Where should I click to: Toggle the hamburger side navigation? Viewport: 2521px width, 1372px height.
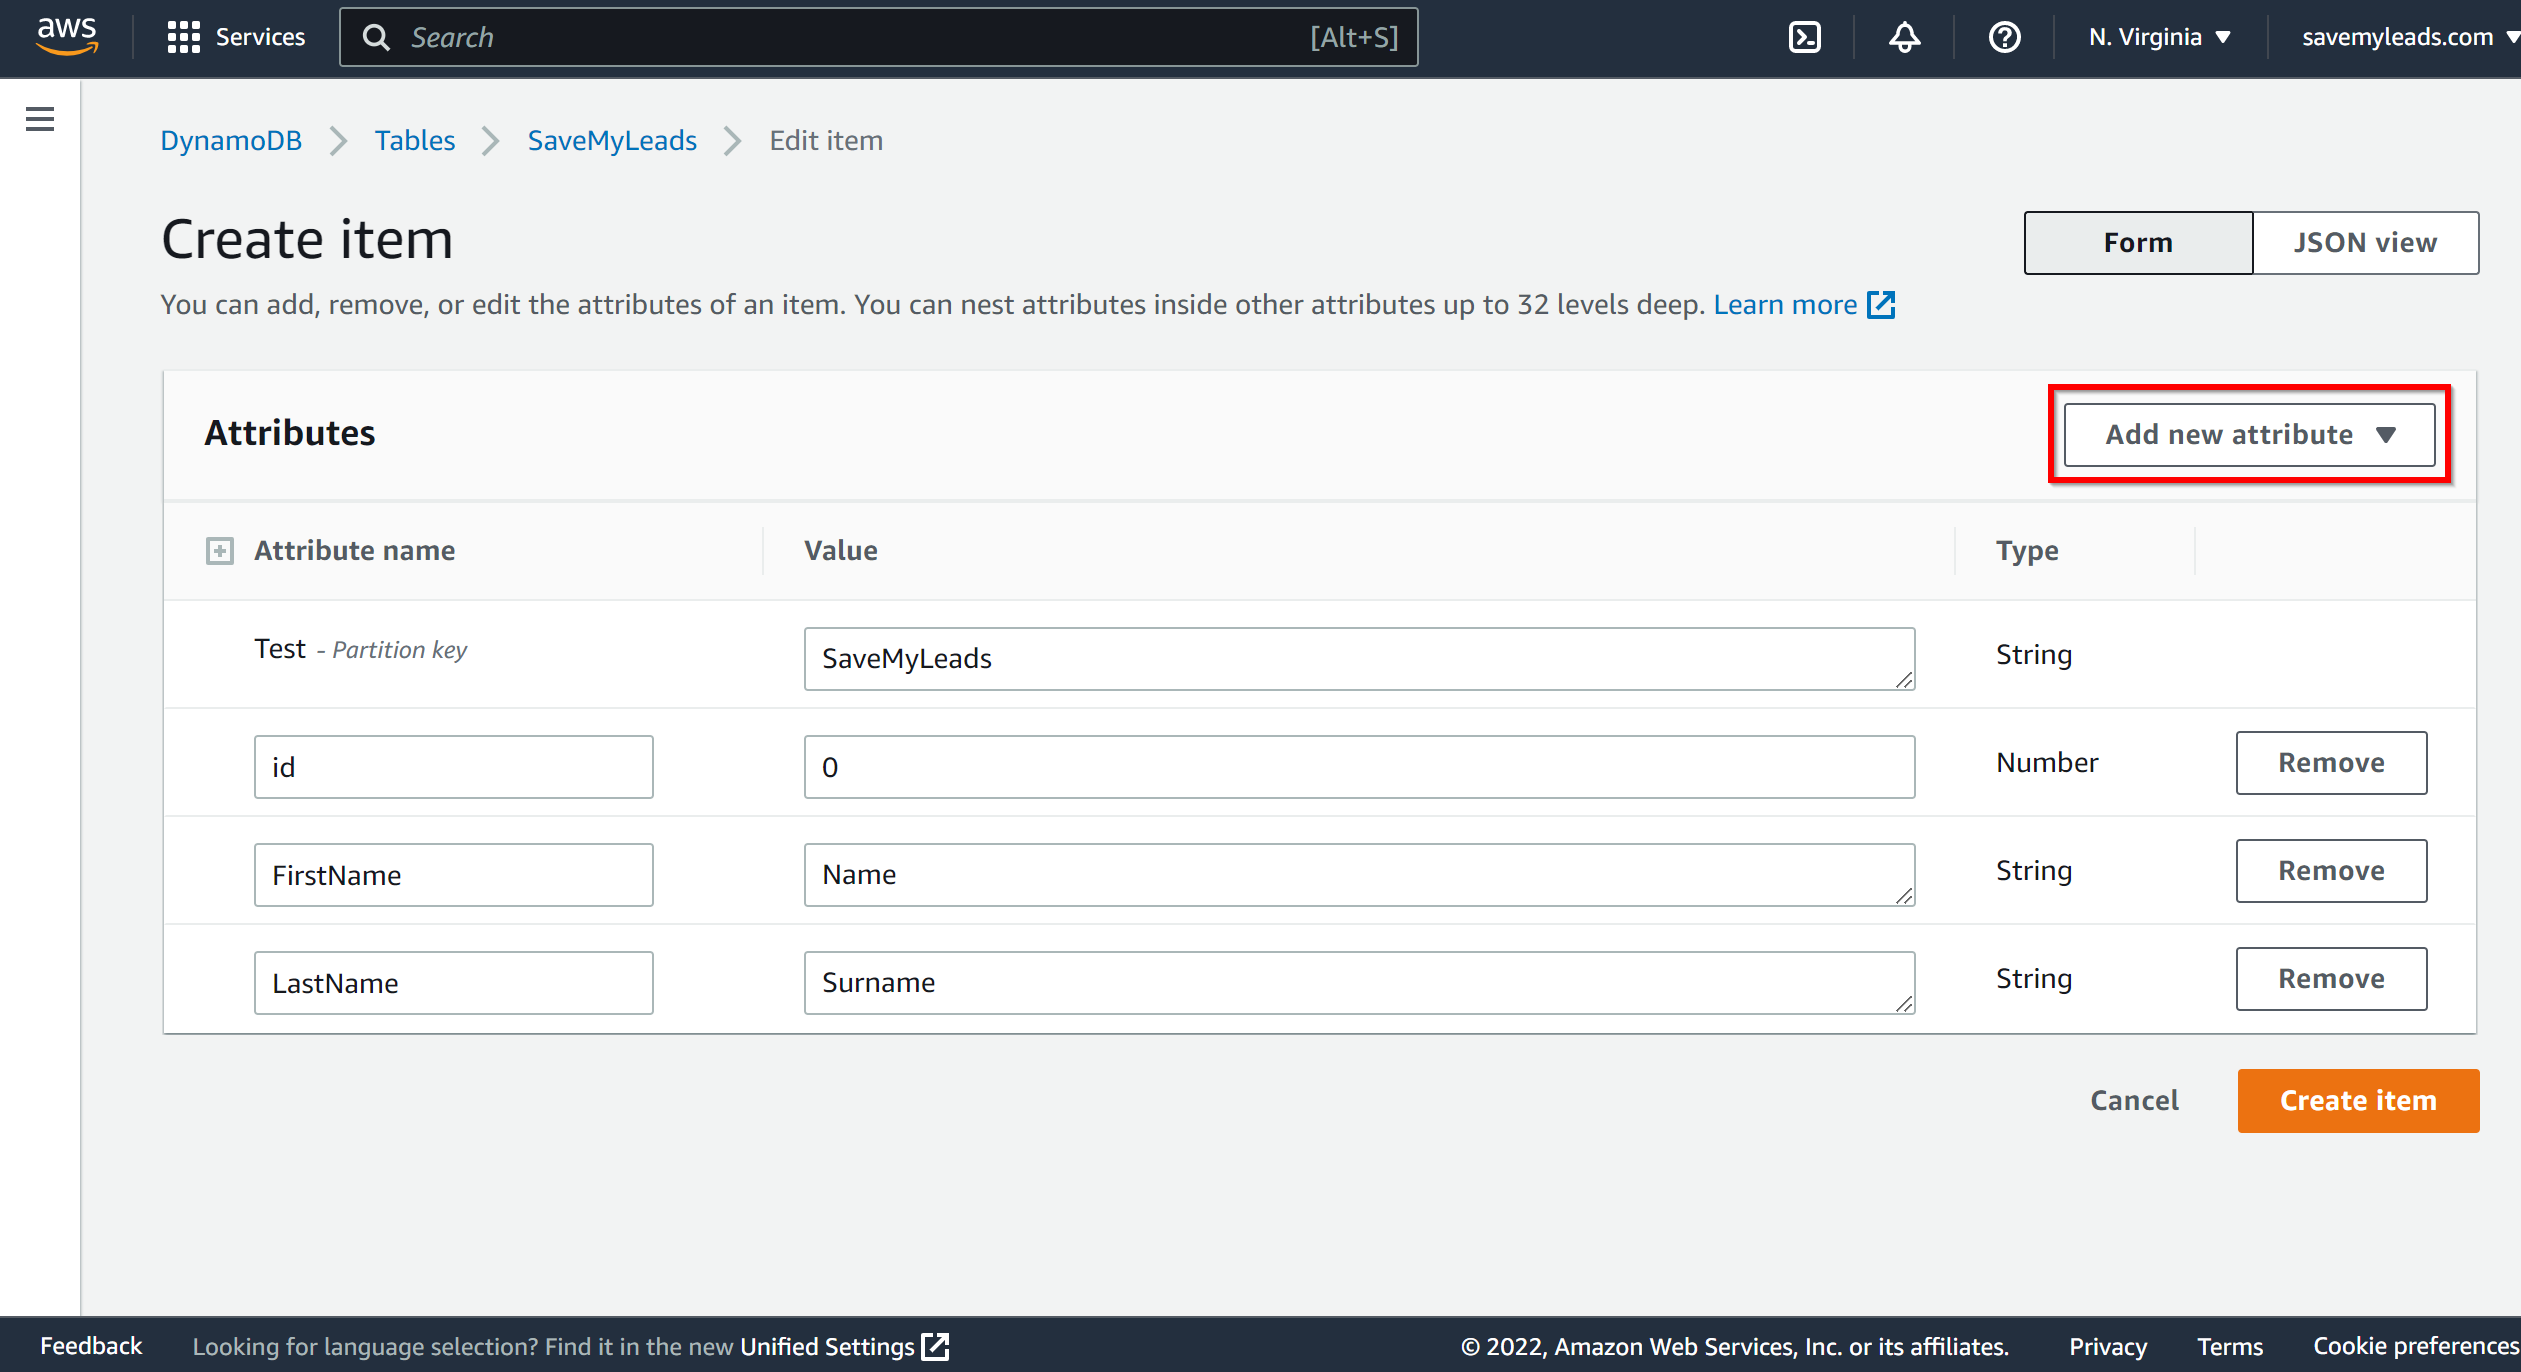pyautogui.click(x=40, y=119)
